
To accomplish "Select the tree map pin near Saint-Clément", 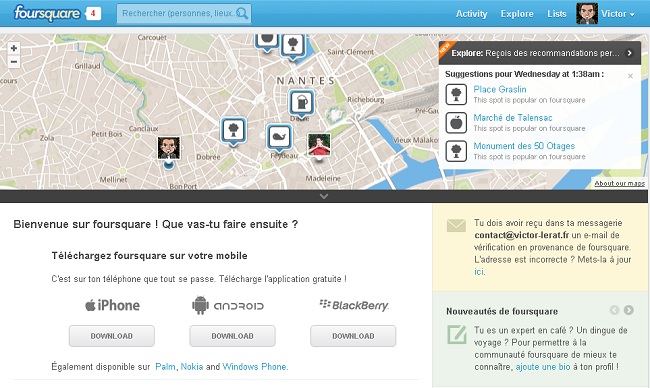I will (x=293, y=46).
